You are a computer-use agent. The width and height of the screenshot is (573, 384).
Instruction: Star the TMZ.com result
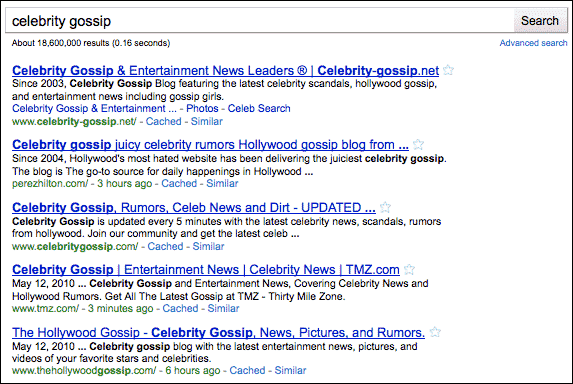409,269
